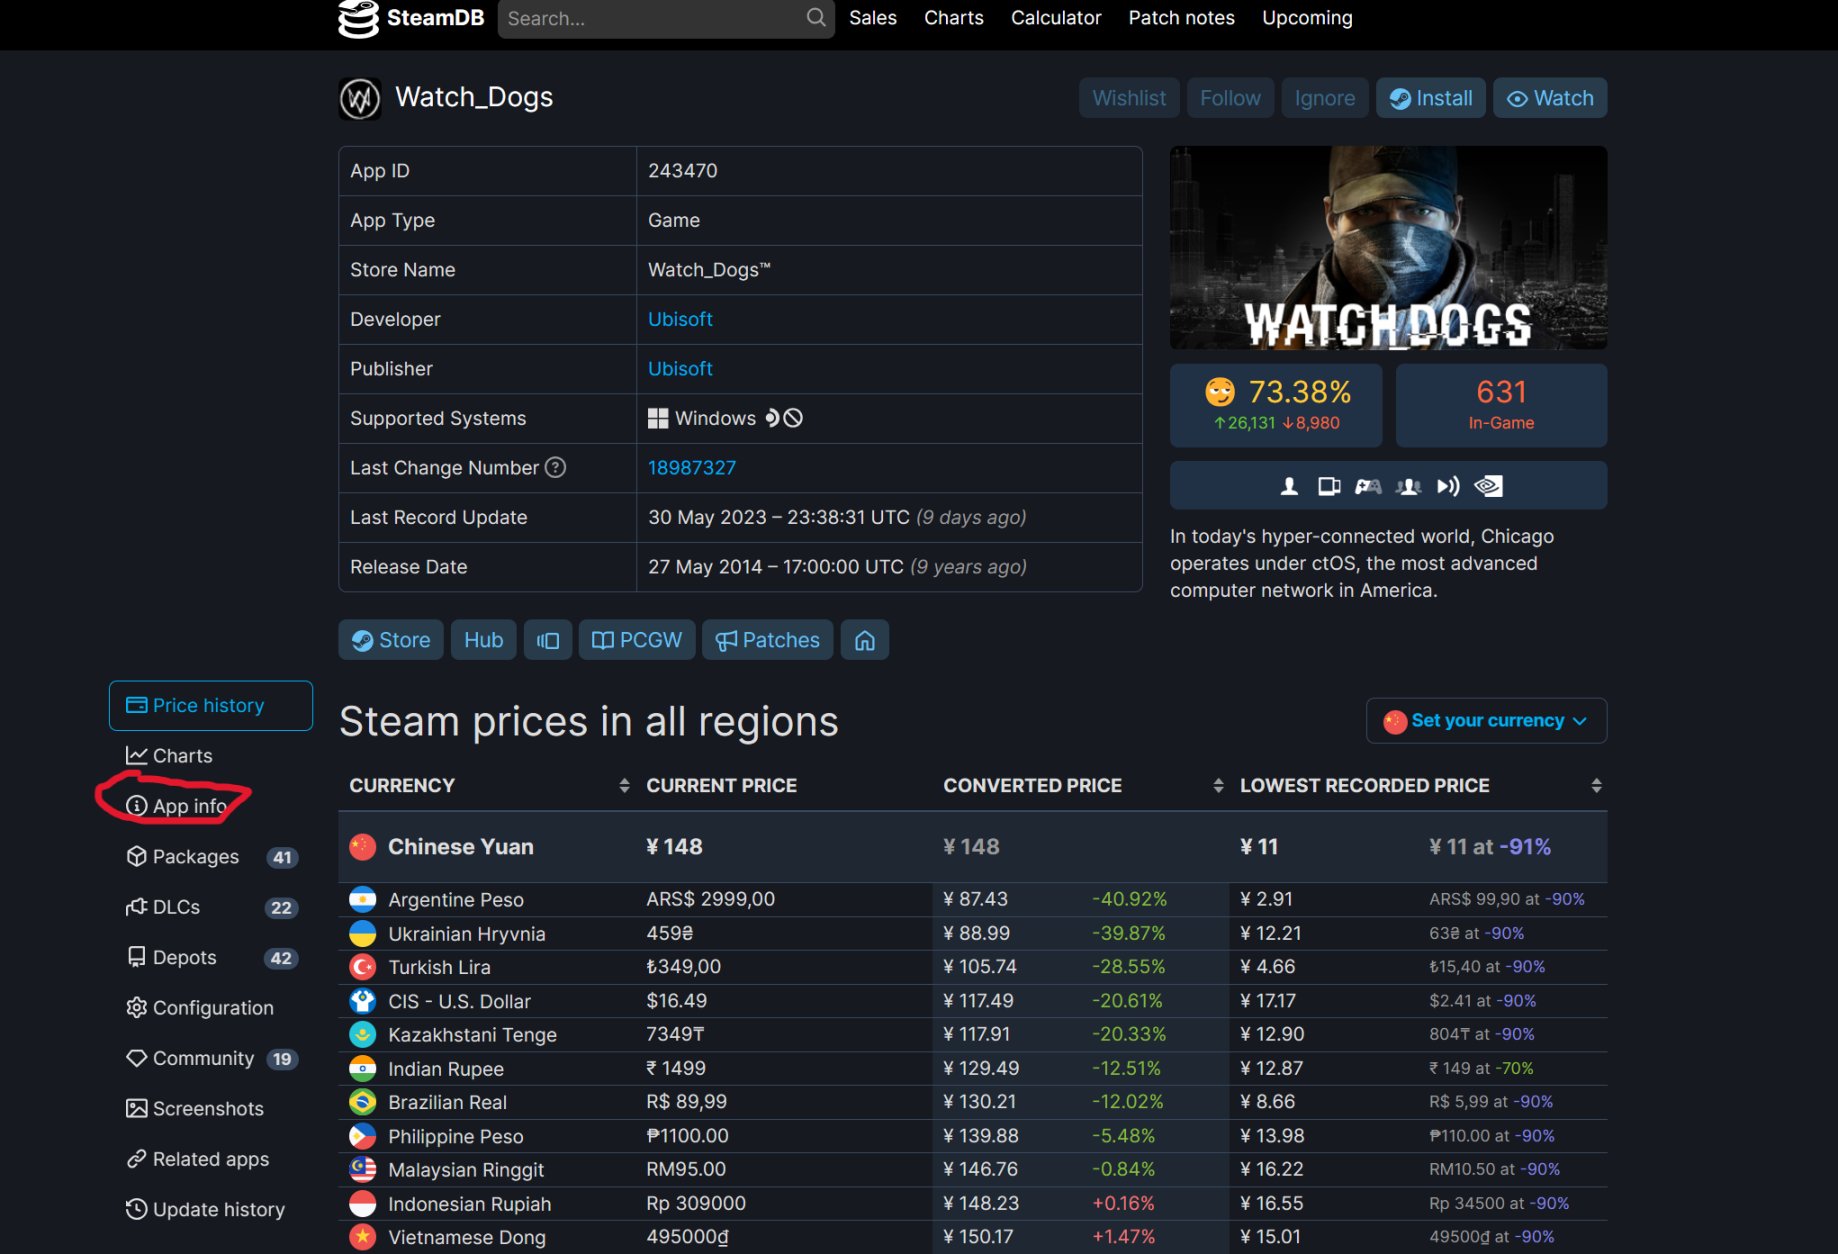Click the Ubisoft publisher link

click(680, 369)
